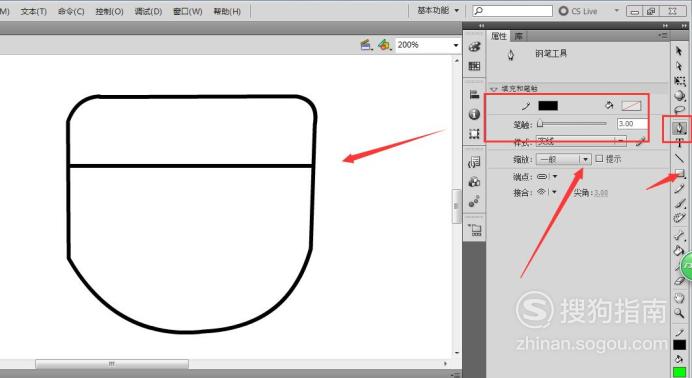Open the properties panel options menu
Image resolution: width=692 pixels, height=378 pixels.
coord(662,35)
